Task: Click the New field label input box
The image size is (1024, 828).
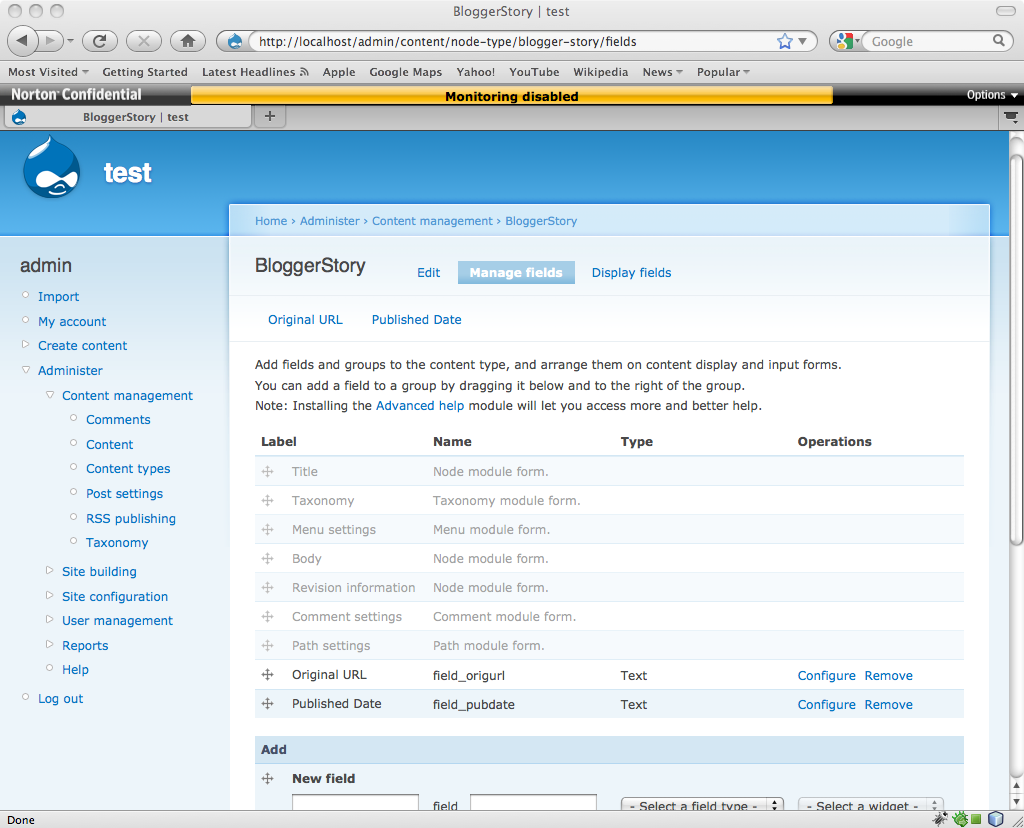Action: [x=355, y=803]
